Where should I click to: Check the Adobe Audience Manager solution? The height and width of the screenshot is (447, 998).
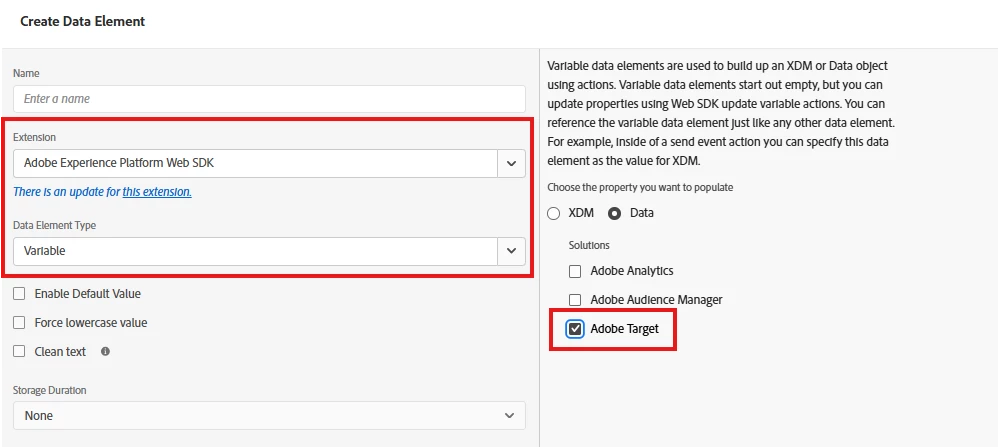coord(575,300)
